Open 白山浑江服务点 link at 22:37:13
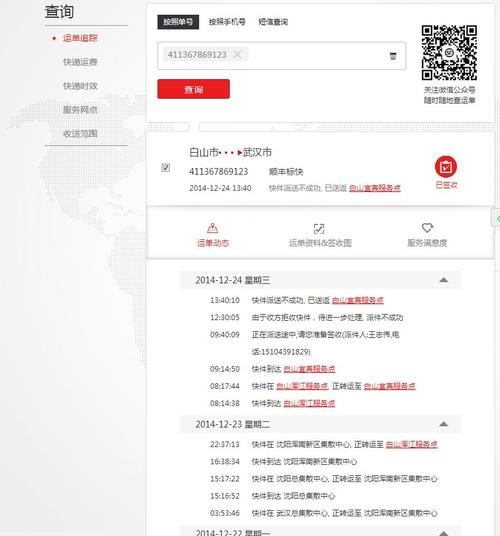The width and height of the screenshot is (500, 536). point(411,444)
